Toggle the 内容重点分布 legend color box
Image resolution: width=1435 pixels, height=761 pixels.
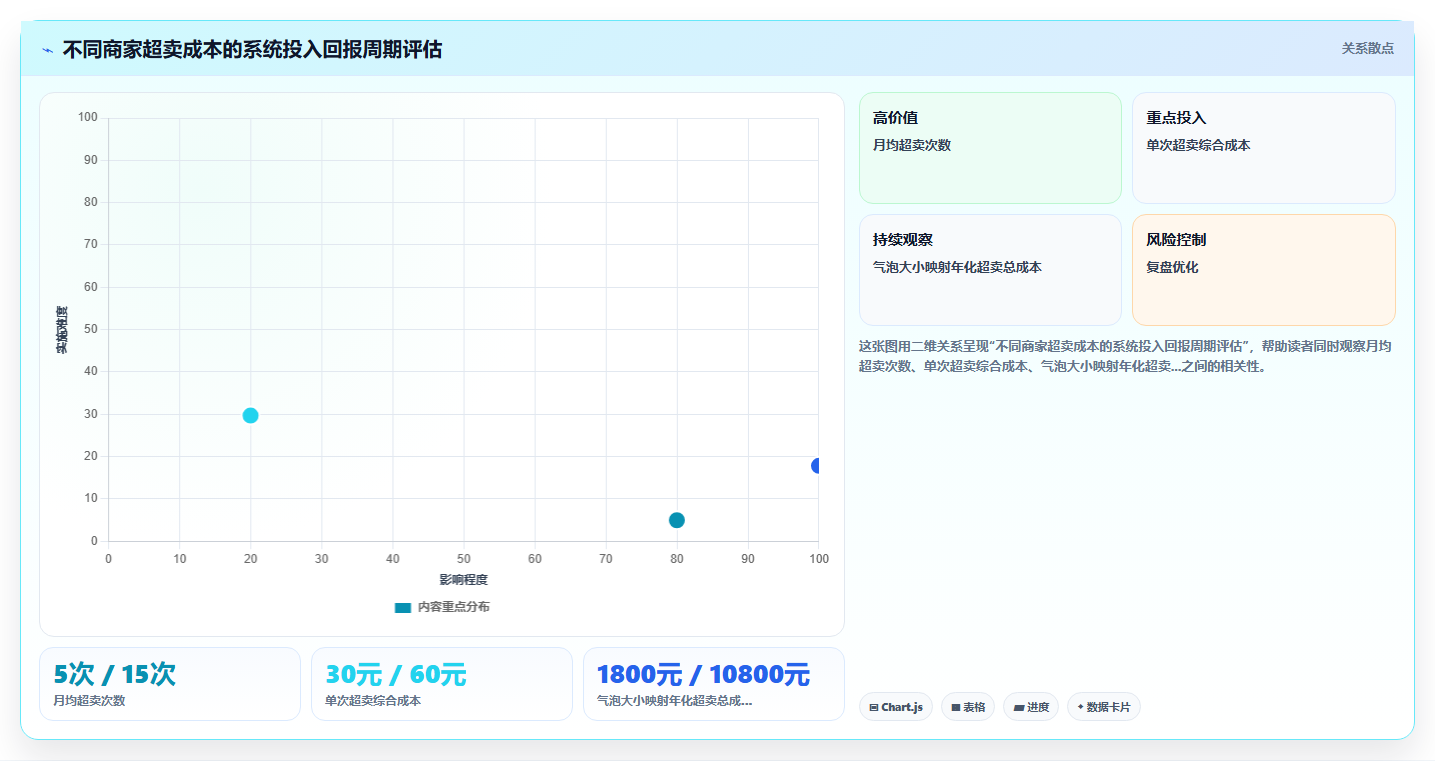tap(403, 607)
